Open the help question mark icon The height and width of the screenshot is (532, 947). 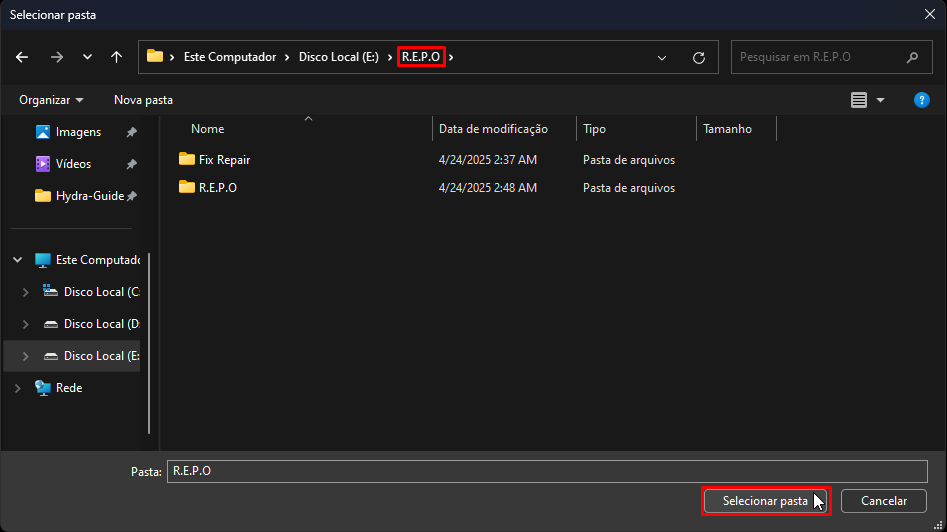[x=922, y=100]
